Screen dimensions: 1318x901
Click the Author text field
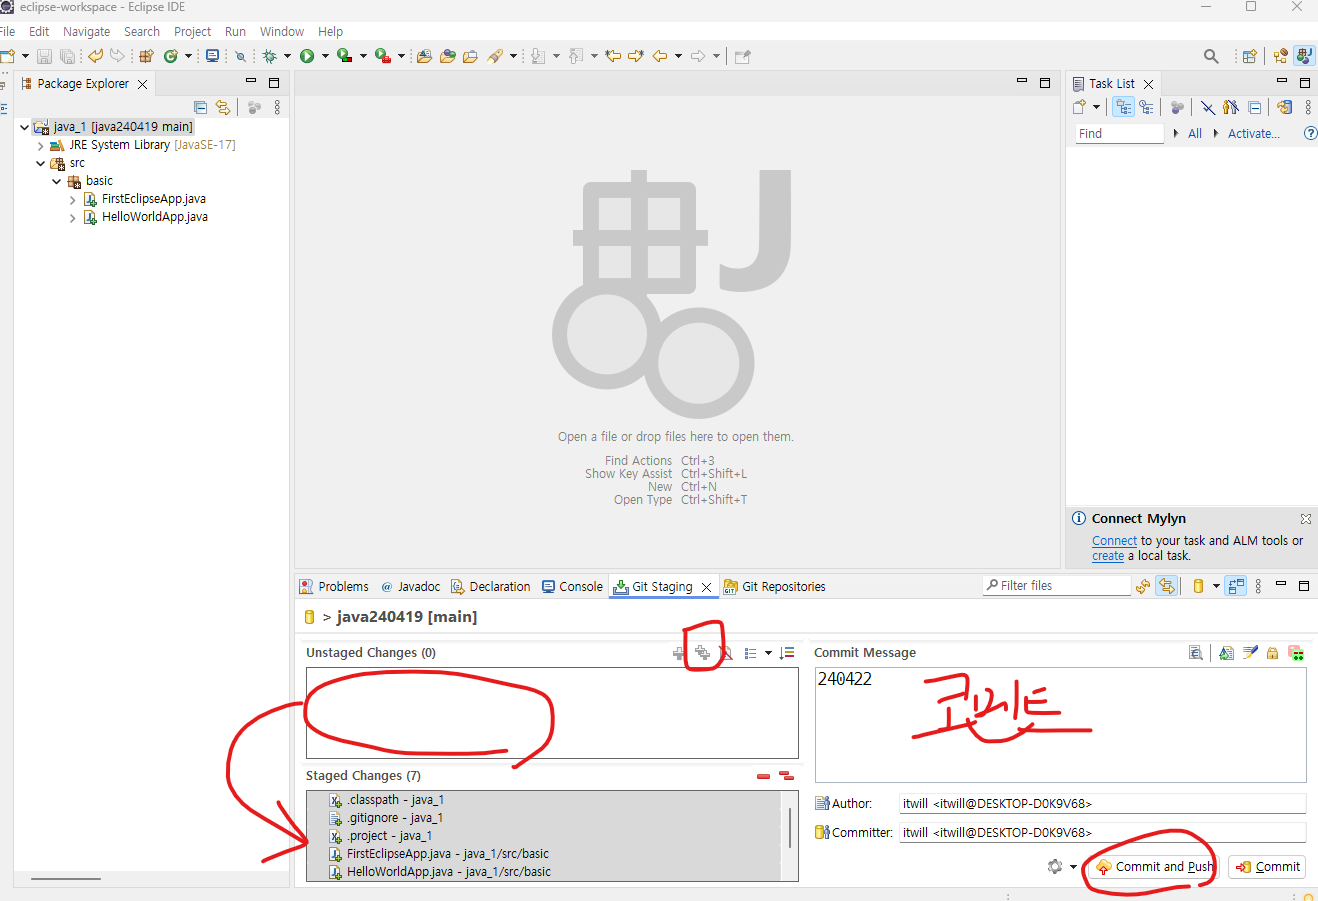(x=1102, y=804)
